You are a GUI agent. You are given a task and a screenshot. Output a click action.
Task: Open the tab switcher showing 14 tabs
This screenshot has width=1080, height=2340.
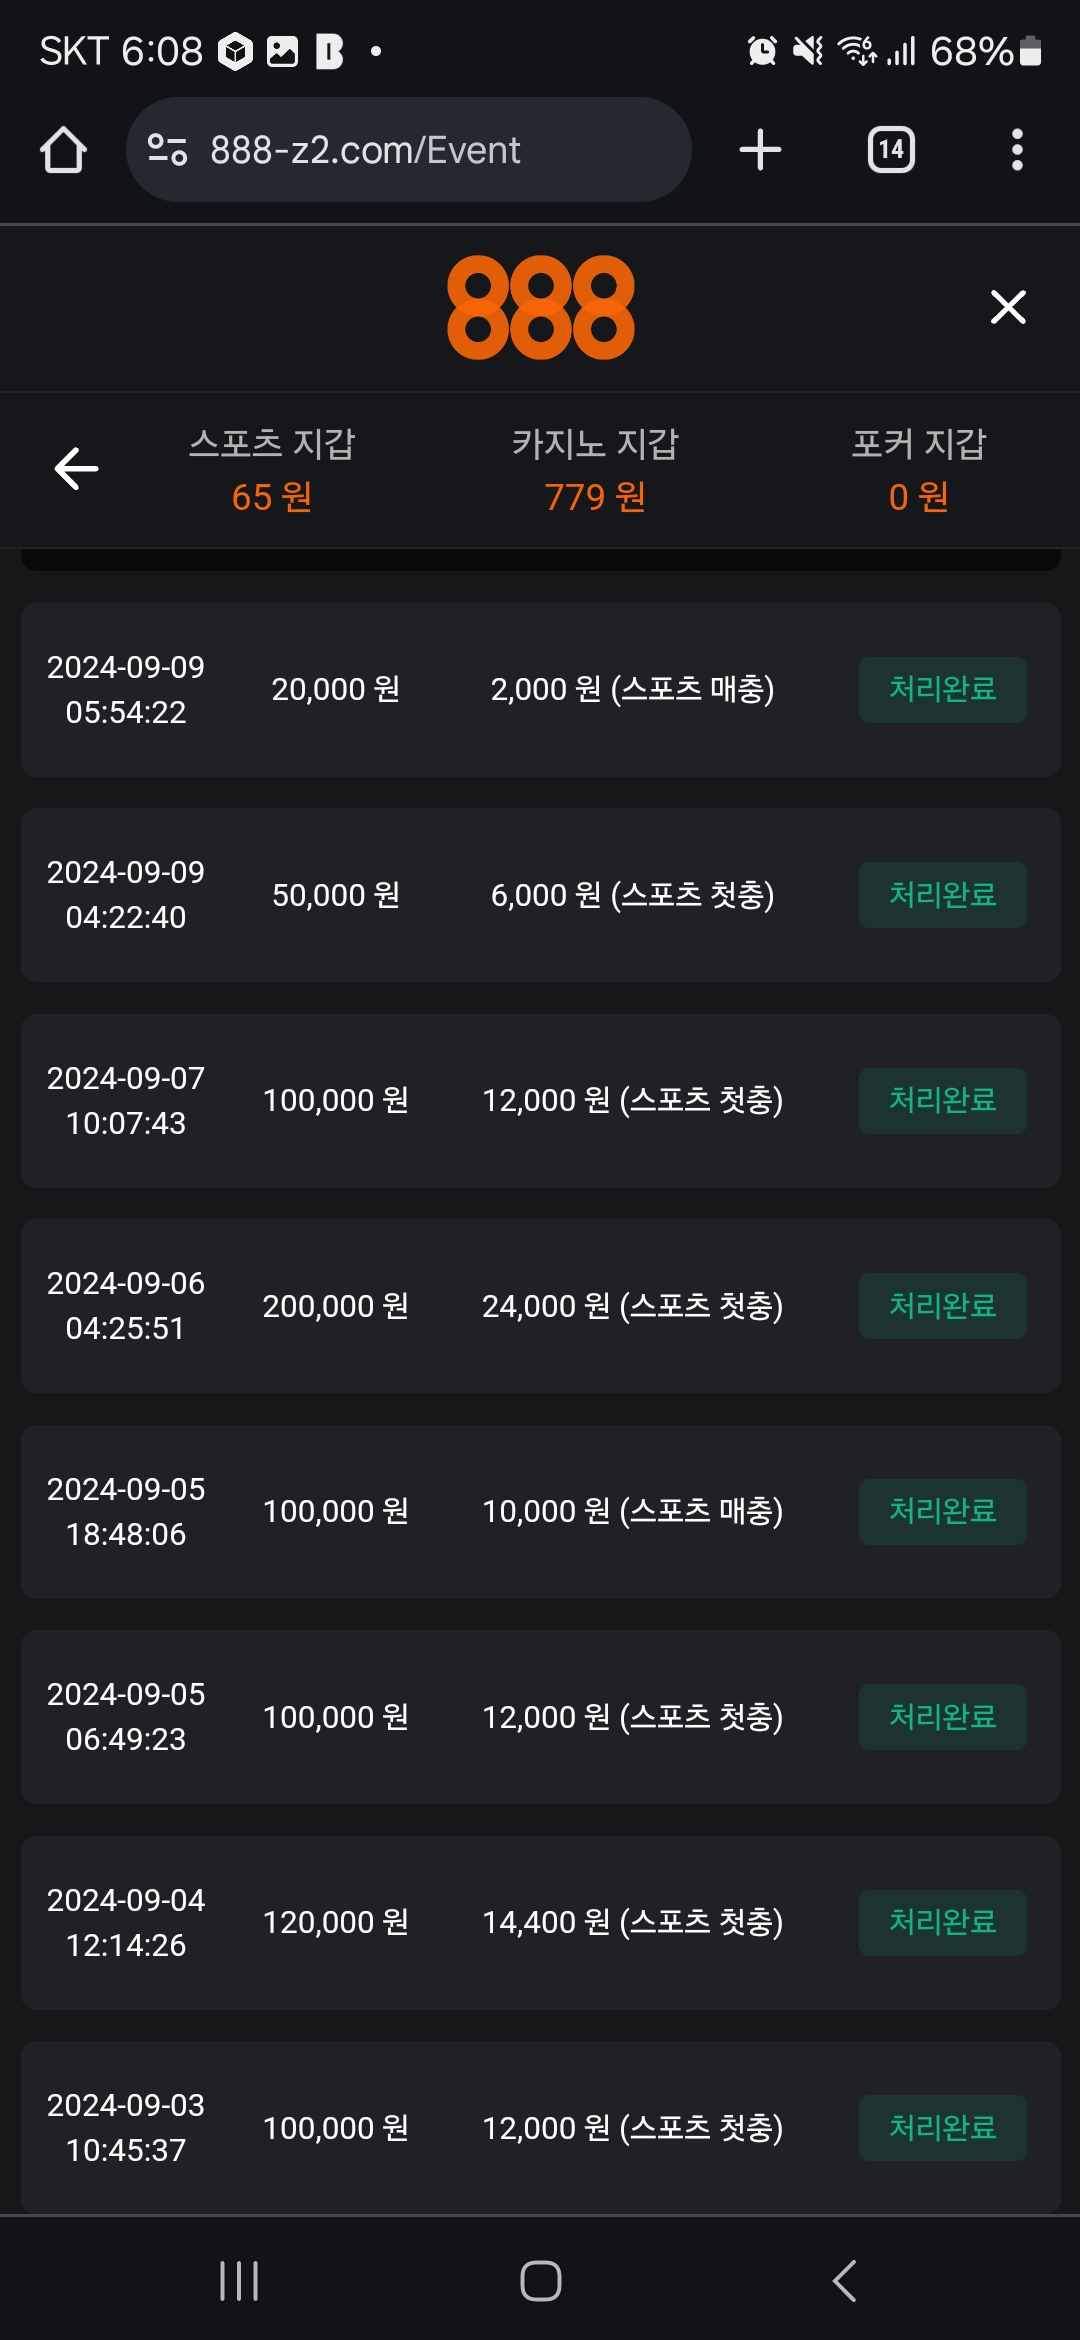coord(890,150)
